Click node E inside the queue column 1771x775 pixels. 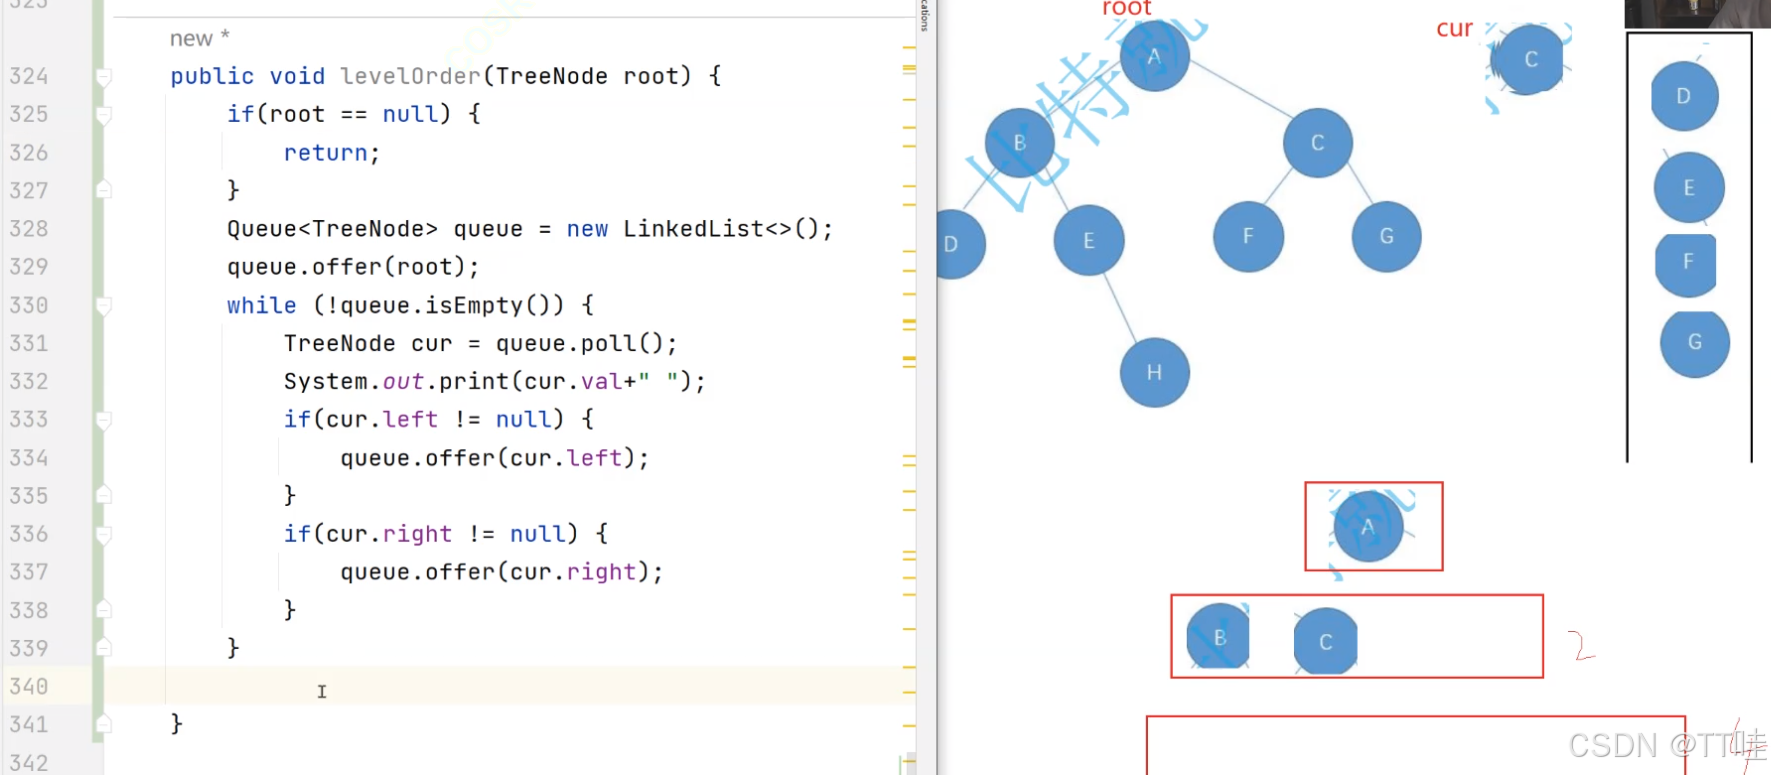[1688, 187]
